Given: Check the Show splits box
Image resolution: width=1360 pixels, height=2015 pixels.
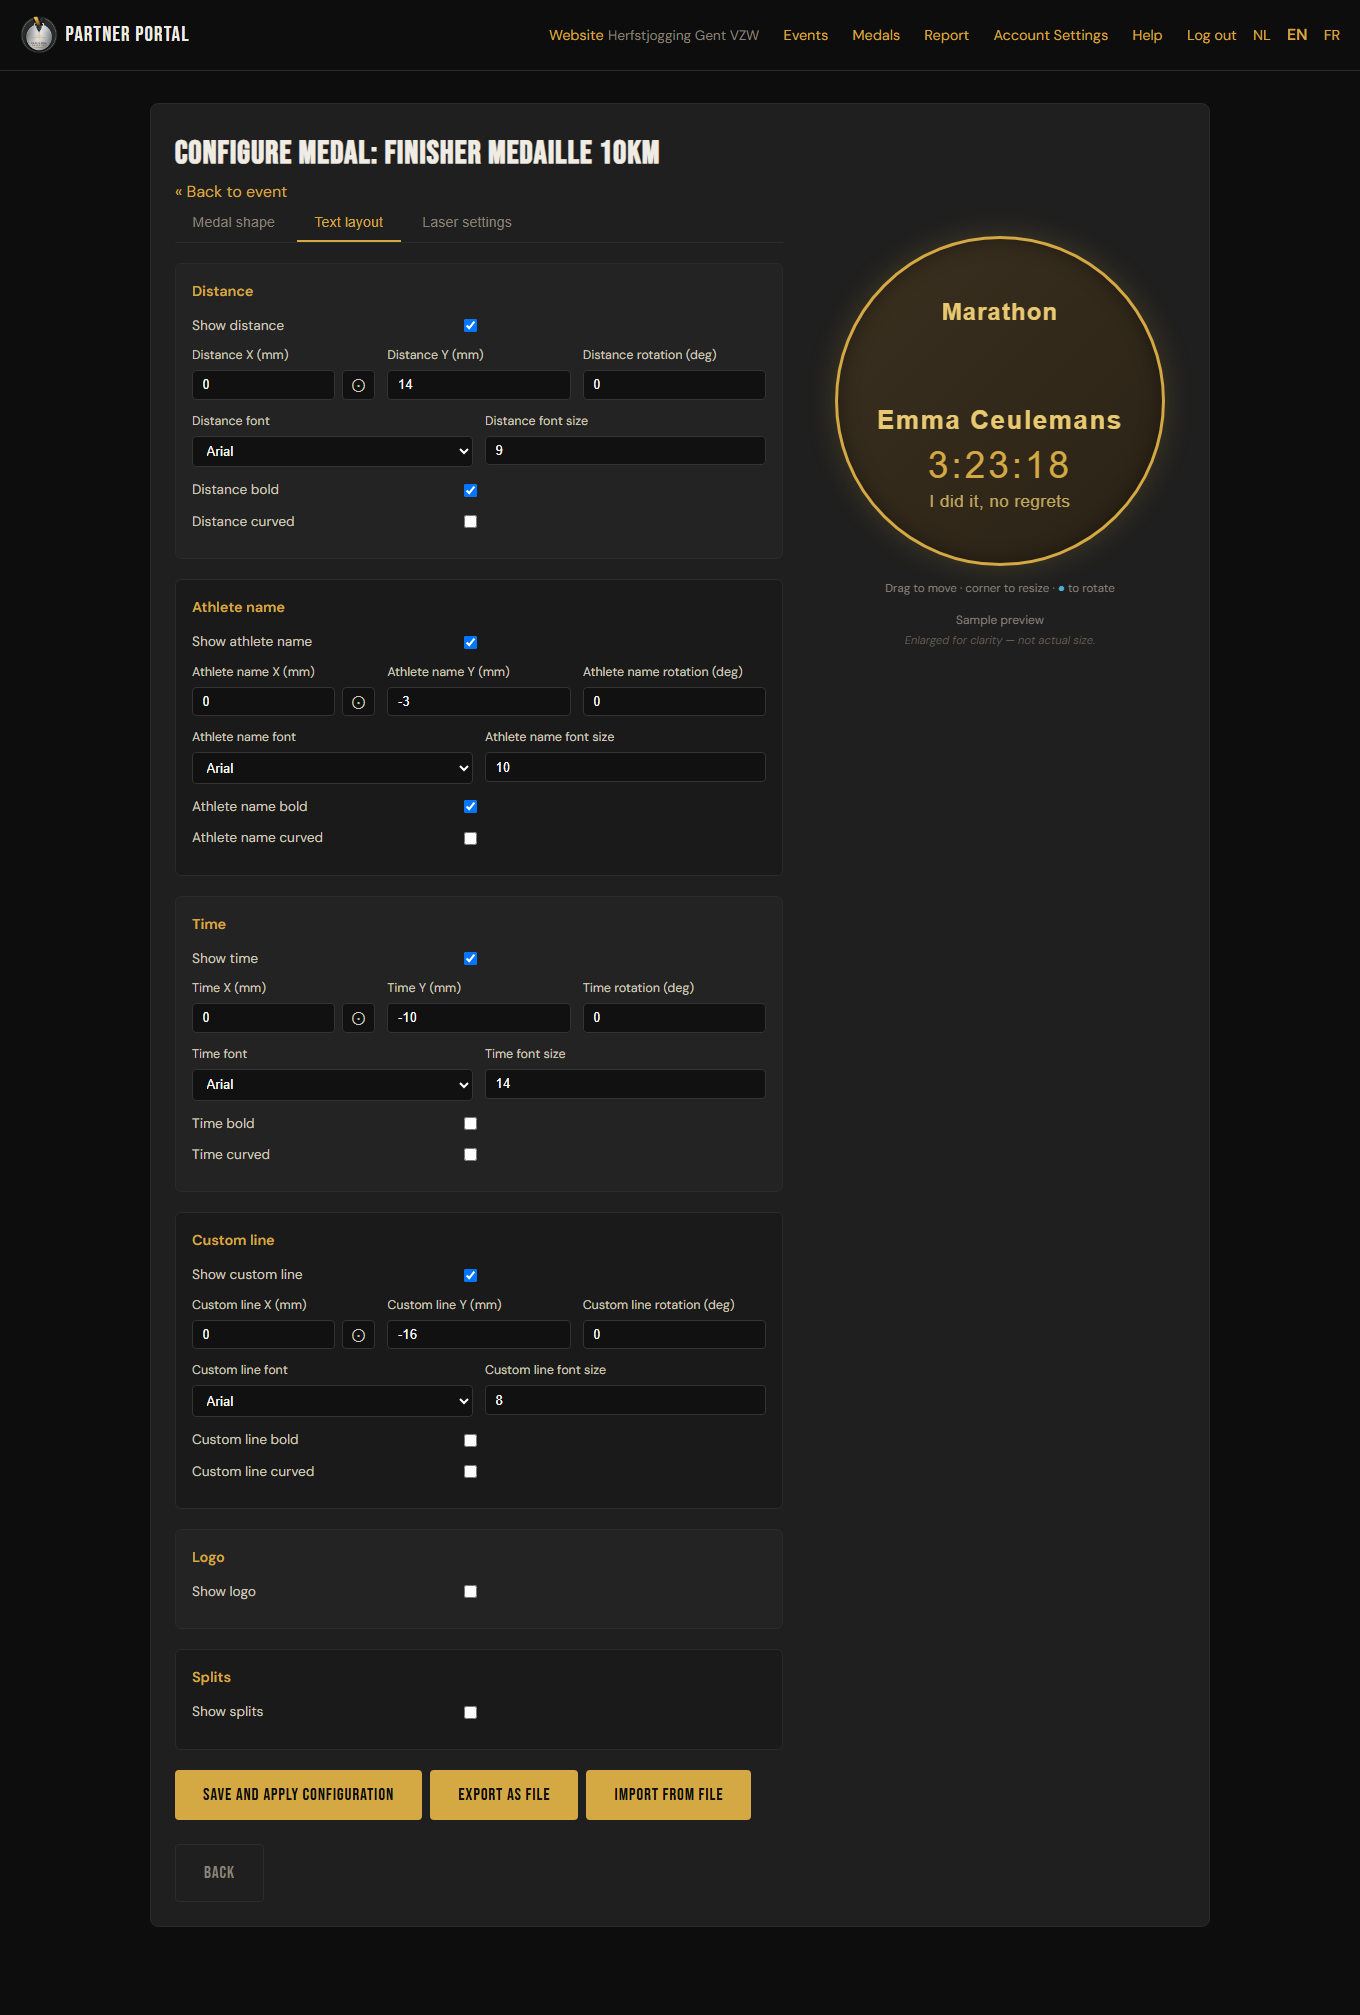Looking at the screenshot, I should pyautogui.click(x=470, y=1712).
